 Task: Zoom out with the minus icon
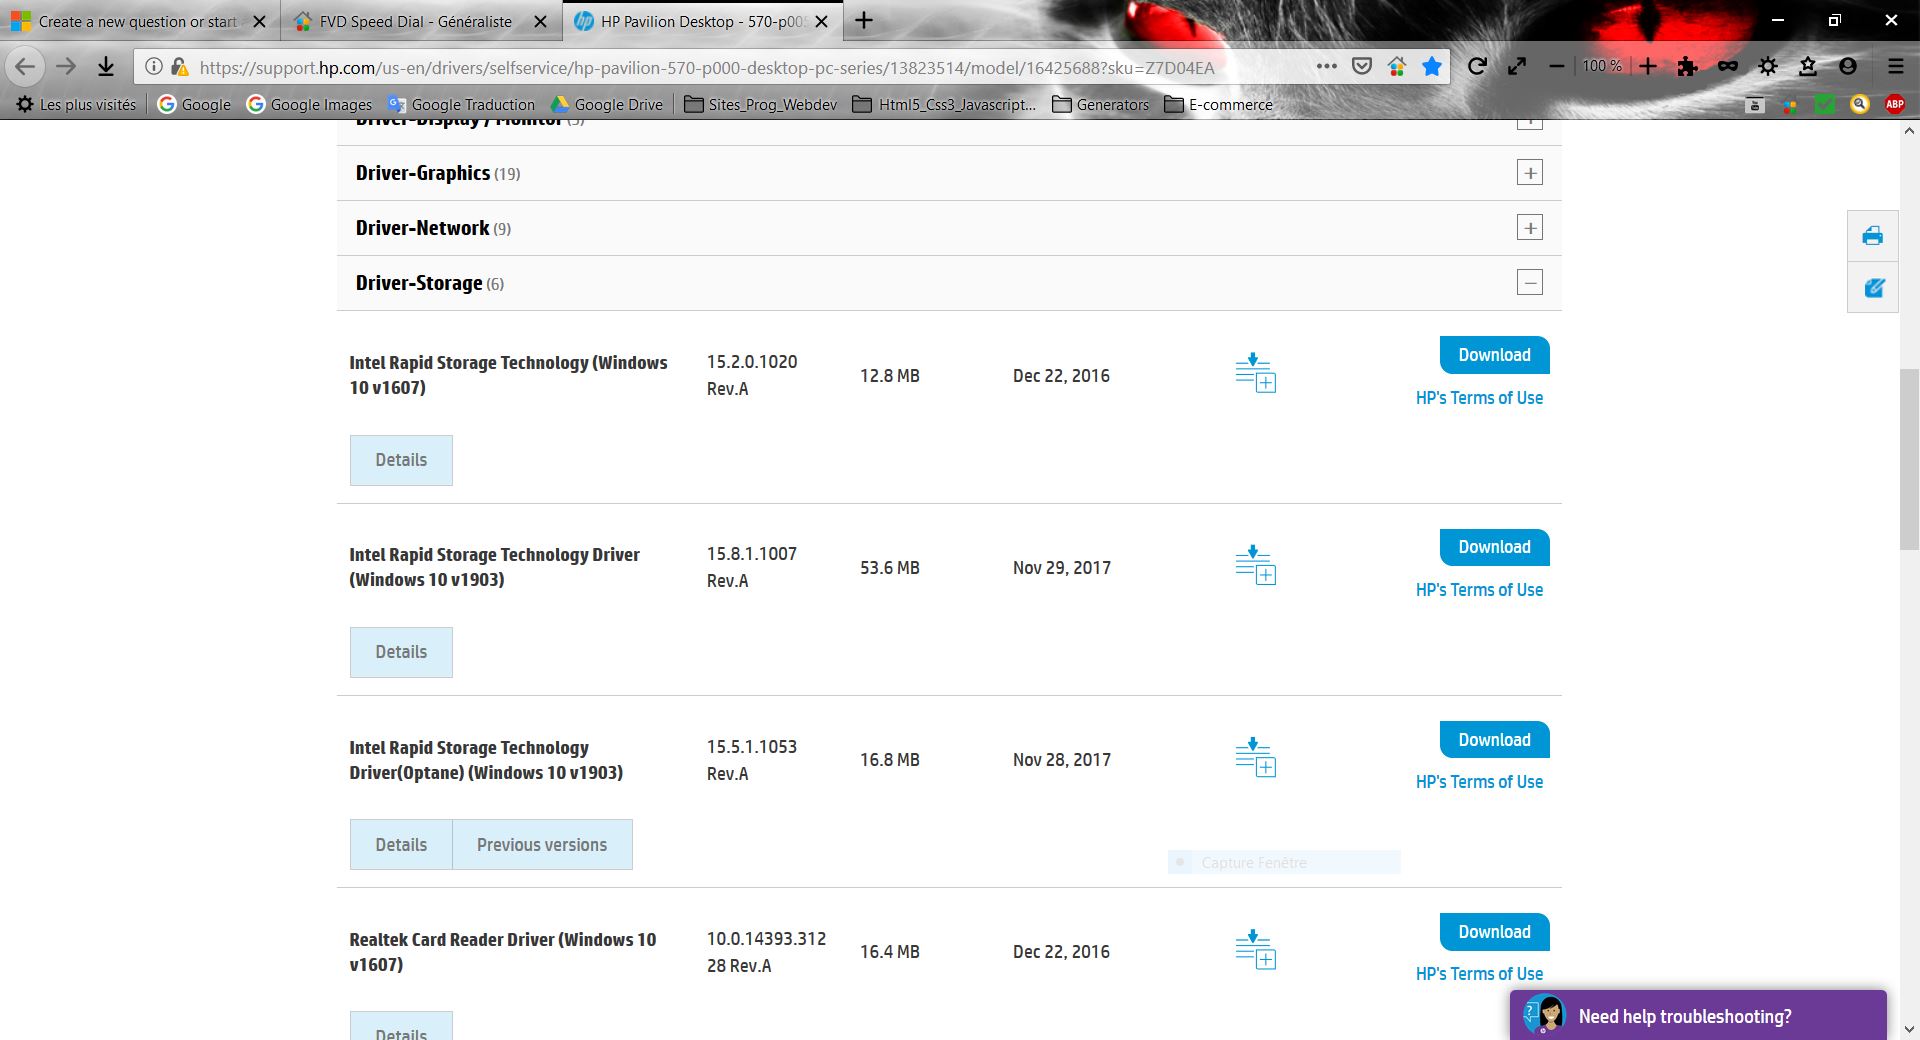[x=1556, y=66]
